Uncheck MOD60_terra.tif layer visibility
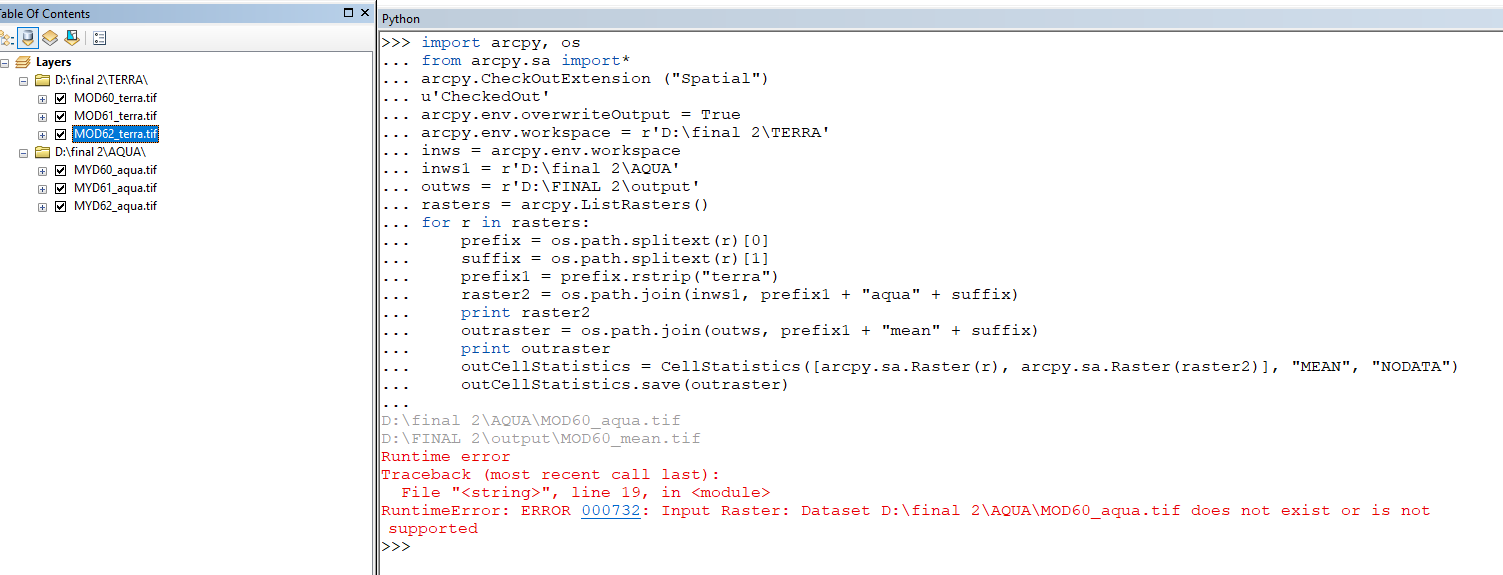 tap(60, 98)
